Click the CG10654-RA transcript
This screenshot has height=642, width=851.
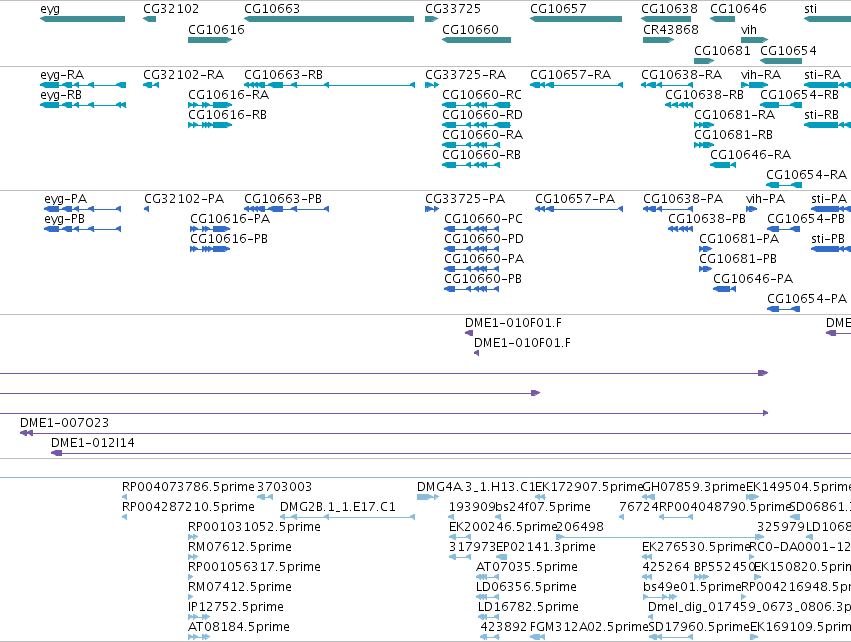pos(784,185)
